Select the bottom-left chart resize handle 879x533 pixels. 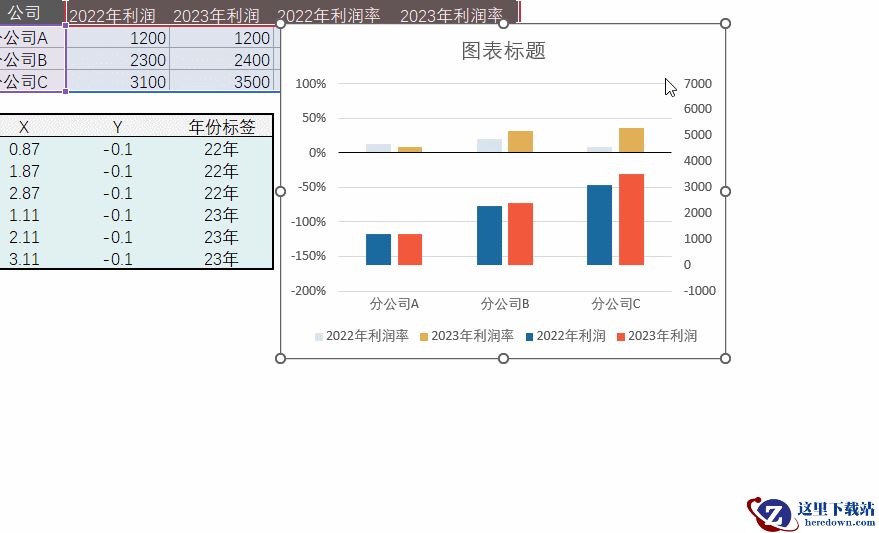281,358
